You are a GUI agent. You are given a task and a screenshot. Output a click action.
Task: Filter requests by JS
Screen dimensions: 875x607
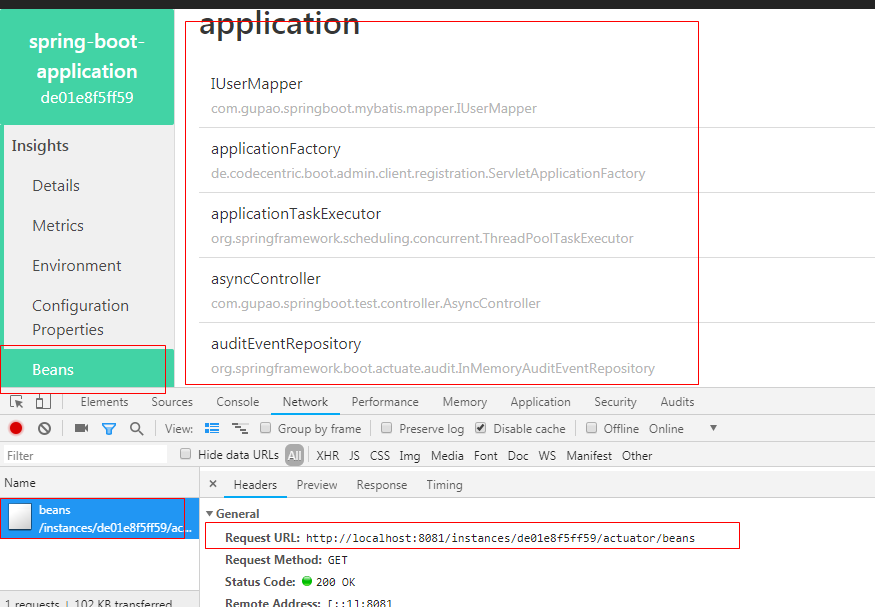tap(354, 456)
